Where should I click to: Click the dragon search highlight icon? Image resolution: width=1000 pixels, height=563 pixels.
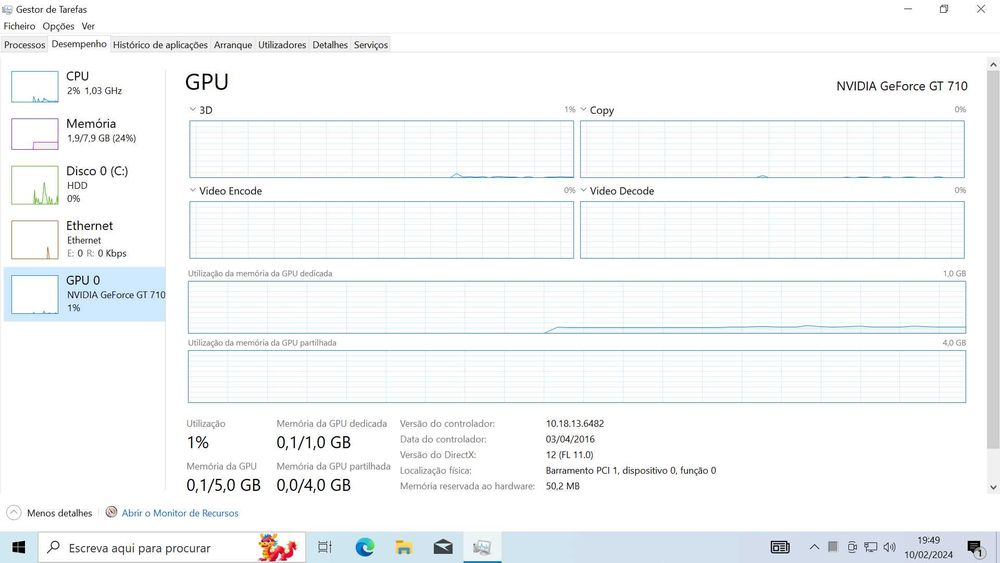277,547
